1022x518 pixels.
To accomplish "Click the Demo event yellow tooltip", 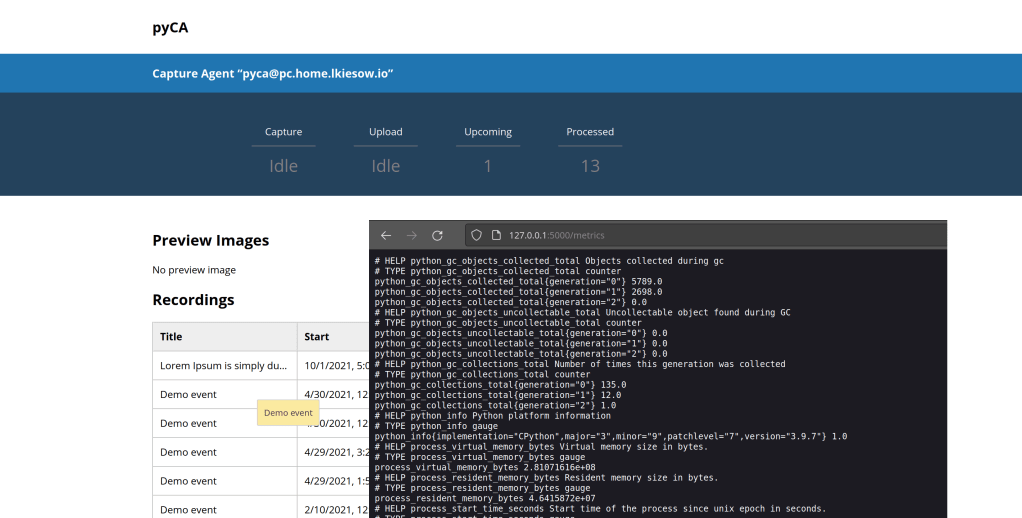I will tap(288, 413).
